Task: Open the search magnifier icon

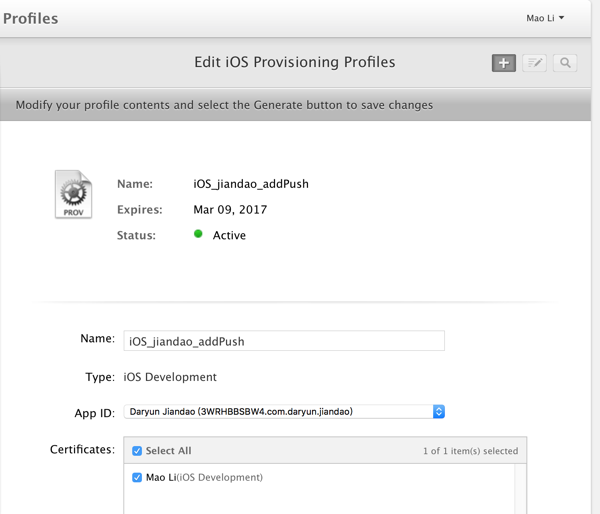Action: click(x=565, y=63)
